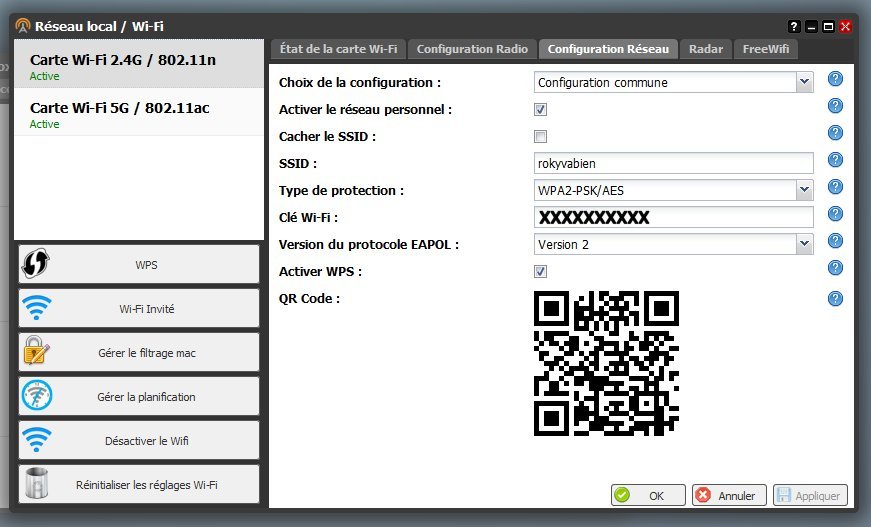Screen dimensions: 871x527
Task: Click the Wi-Fi Invité signal icon
Action: pyautogui.click(x=37, y=308)
